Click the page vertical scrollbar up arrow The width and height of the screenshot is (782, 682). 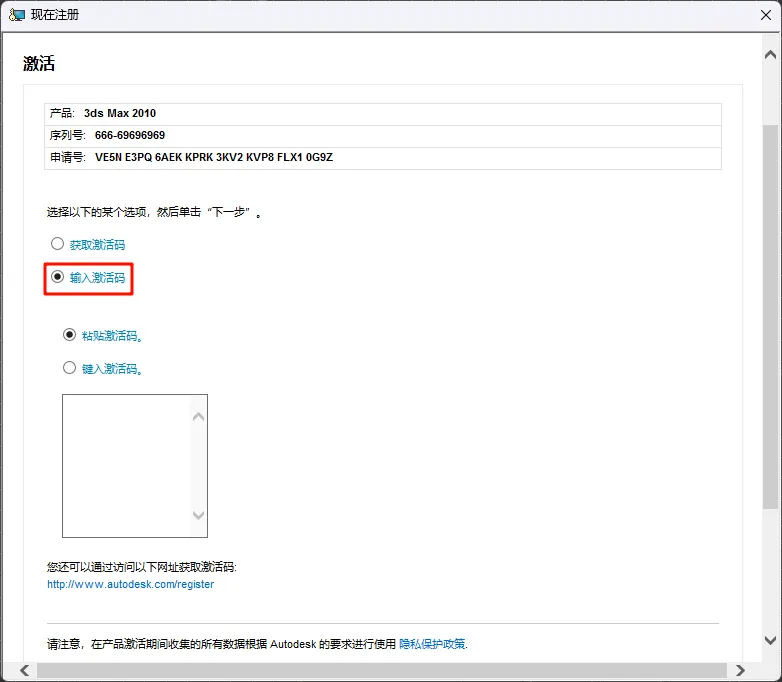[771, 55]
